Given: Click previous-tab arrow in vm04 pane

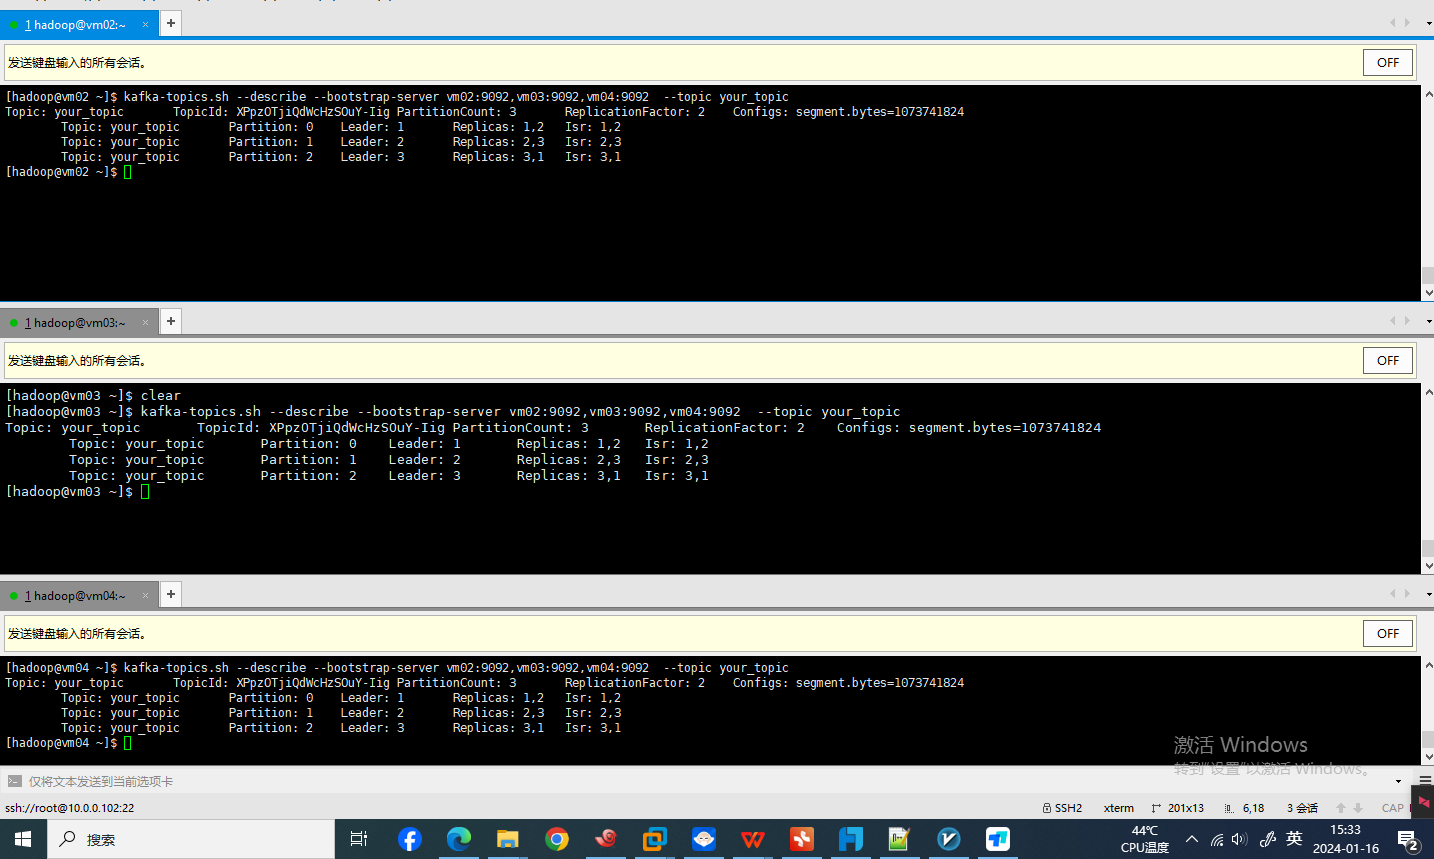Looking at the screenshot, I should (1392, 594).
